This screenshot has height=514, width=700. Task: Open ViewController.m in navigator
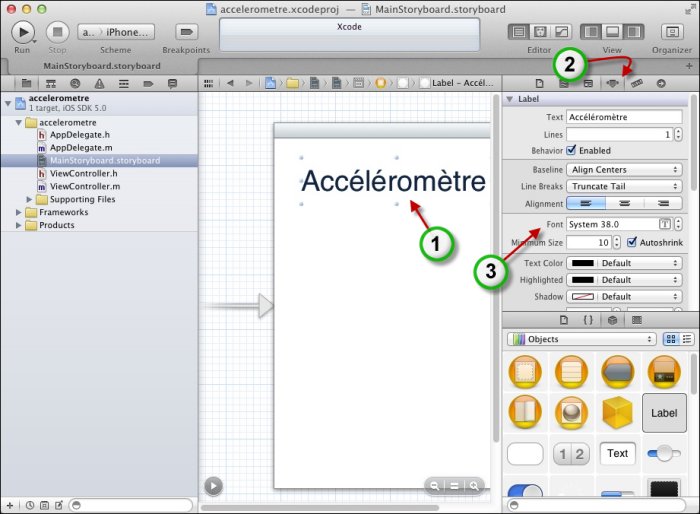[85, 186]
